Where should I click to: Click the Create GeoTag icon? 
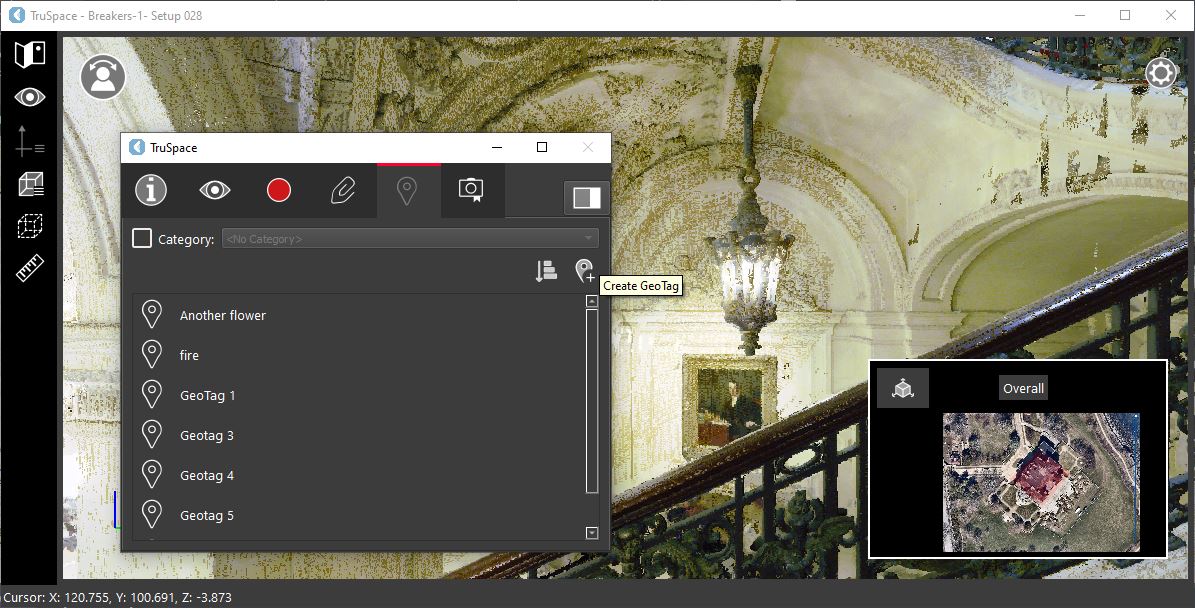584,271
